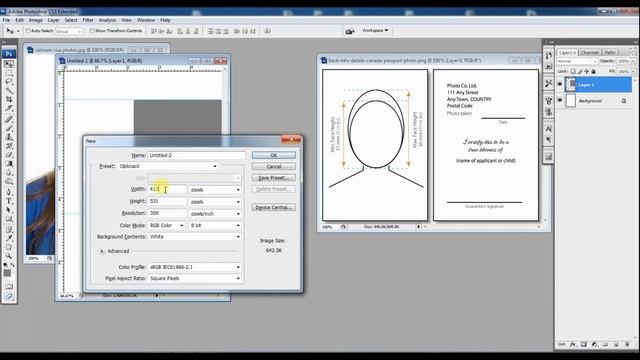Viewport: 640px width, 360px height.
Task: Click the foreground color swatch
Action: [7, 273]
